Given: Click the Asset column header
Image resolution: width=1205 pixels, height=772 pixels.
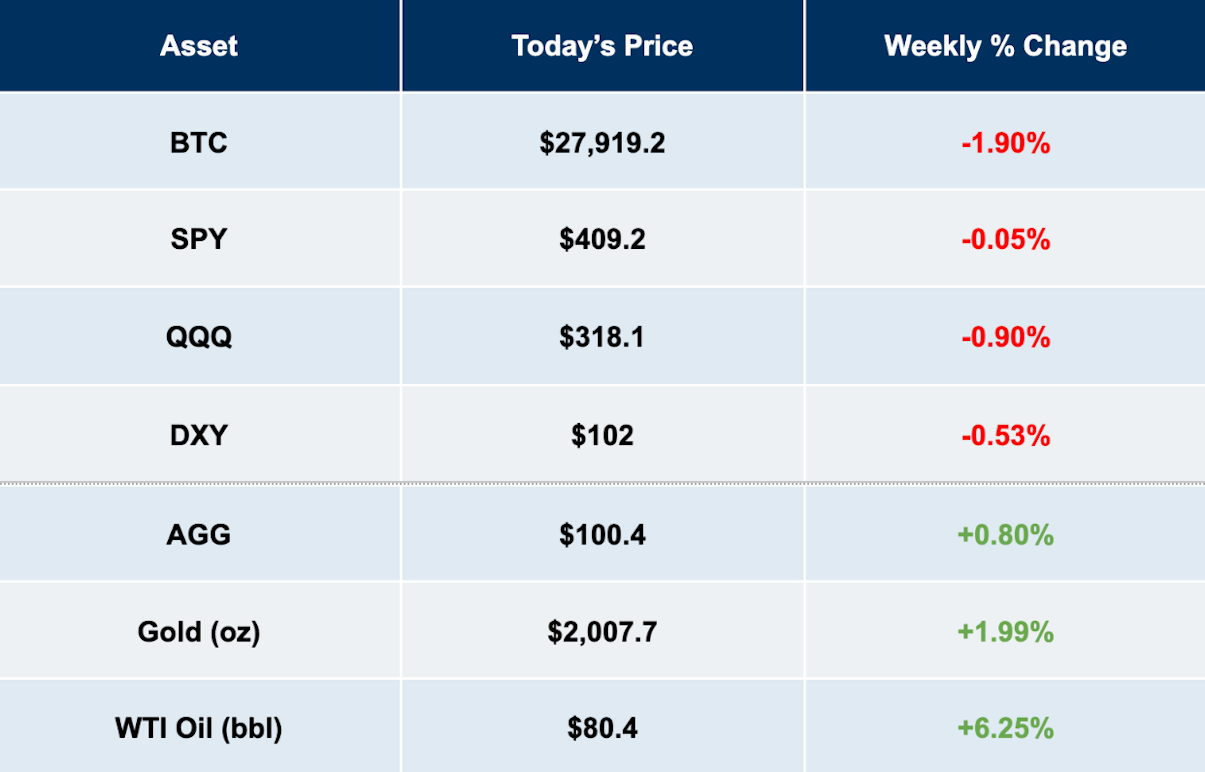Looking at the screenshot, I should coord(199,46).
